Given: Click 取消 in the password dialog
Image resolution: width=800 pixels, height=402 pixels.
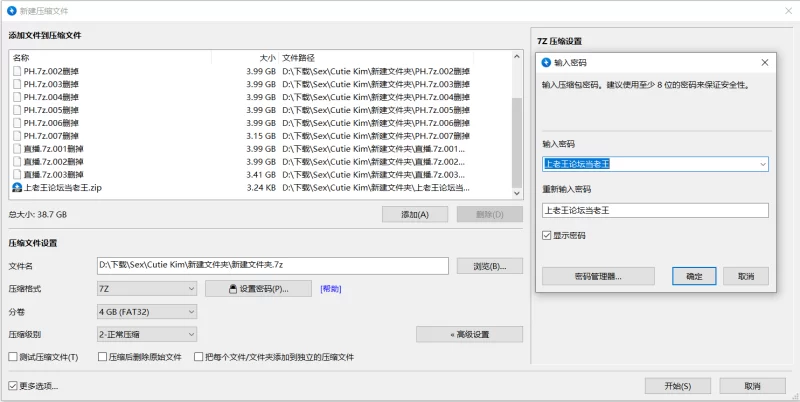Looking at the screenshot, I should pyautogui.click(x=746, y=277).
